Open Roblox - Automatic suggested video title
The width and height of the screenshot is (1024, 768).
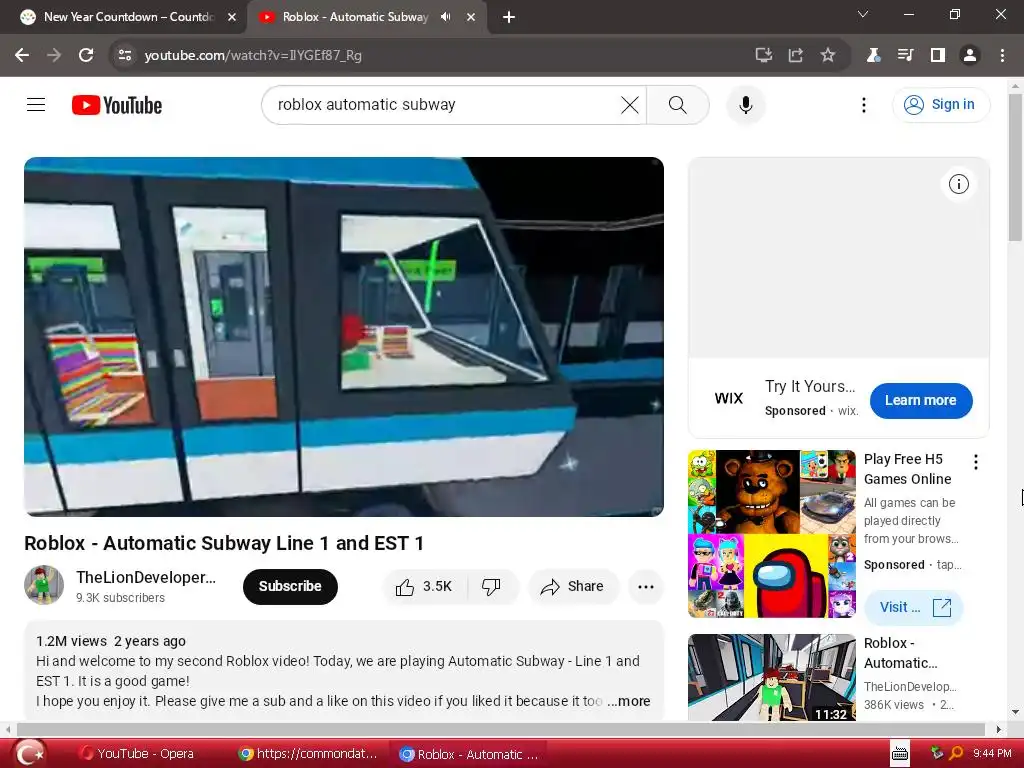(901, 653)
